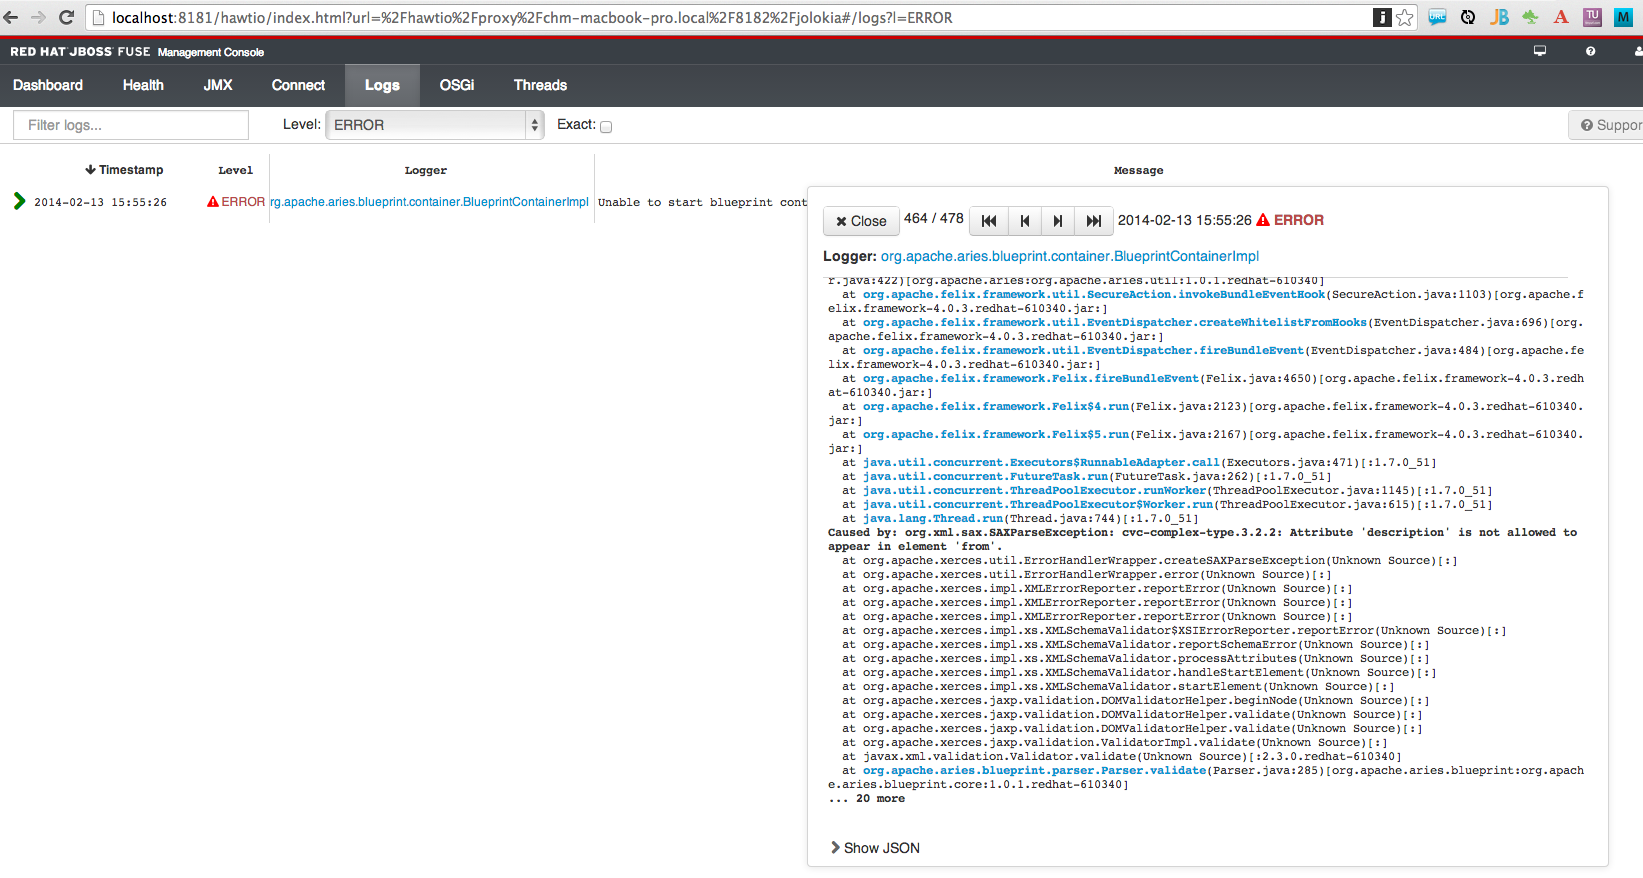Click the 'Caused by: org.xml.sax.SAXParseException' line

tap(1202, 540)
